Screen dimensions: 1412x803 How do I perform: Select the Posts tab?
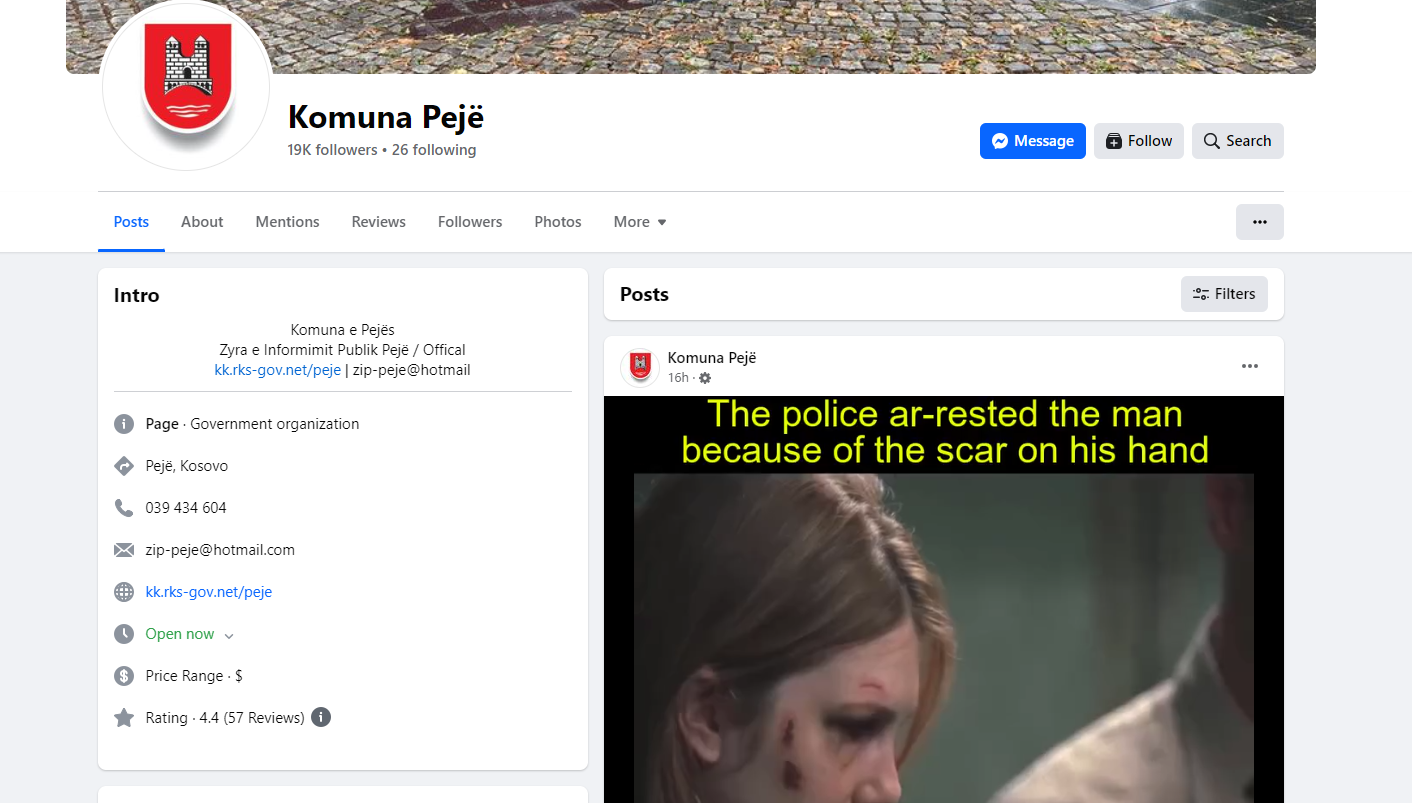(x=131, y=222)
